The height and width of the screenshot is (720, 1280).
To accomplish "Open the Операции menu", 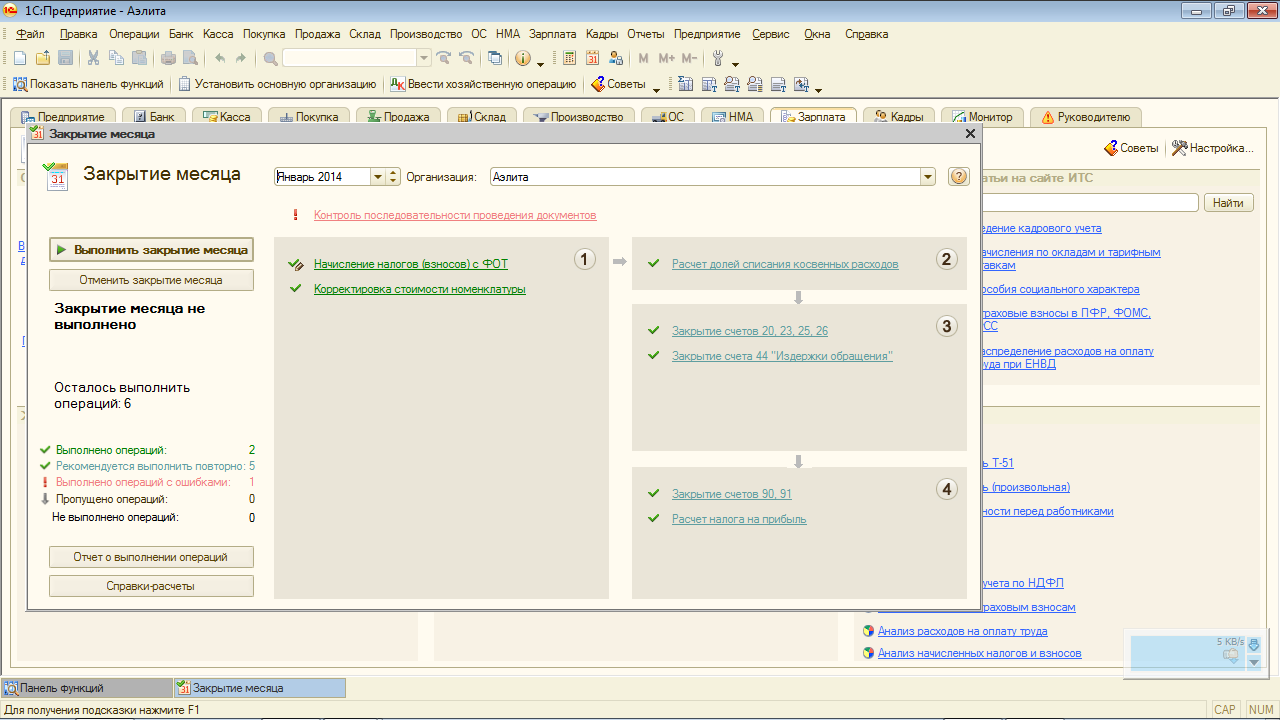I will click(134, 34).
